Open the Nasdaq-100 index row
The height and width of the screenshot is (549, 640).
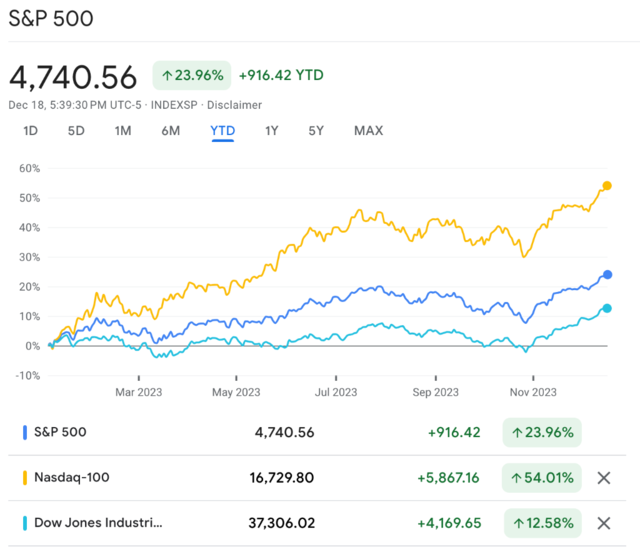[x=72, y=478]
